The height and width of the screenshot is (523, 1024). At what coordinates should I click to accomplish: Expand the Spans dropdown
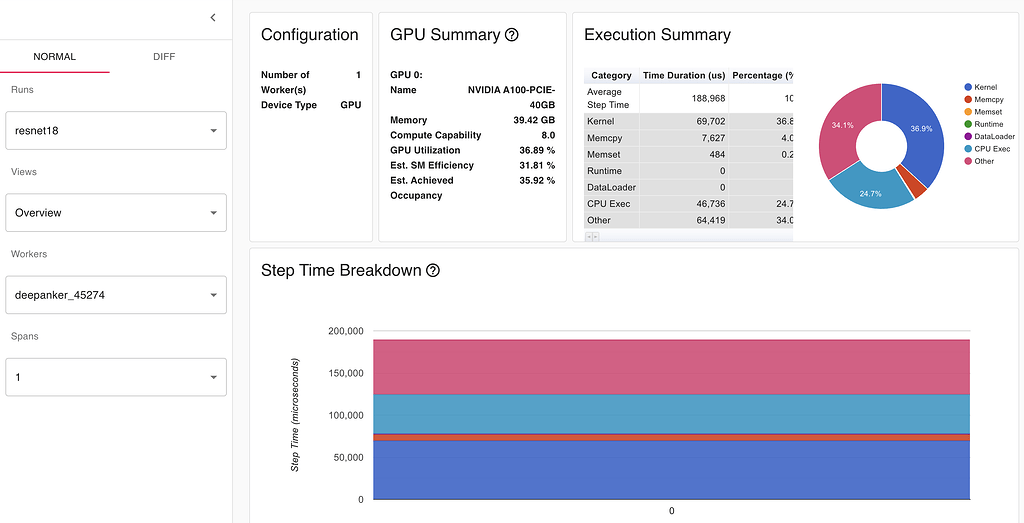[116, 377]
